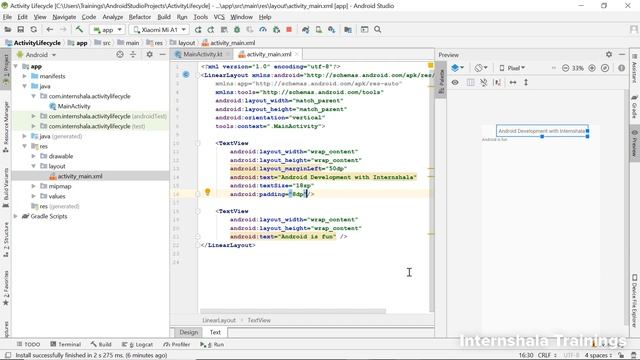The width and height of the screenshot is (640, 360).
Task: Open the Build menu
Action: coord(164,17)
